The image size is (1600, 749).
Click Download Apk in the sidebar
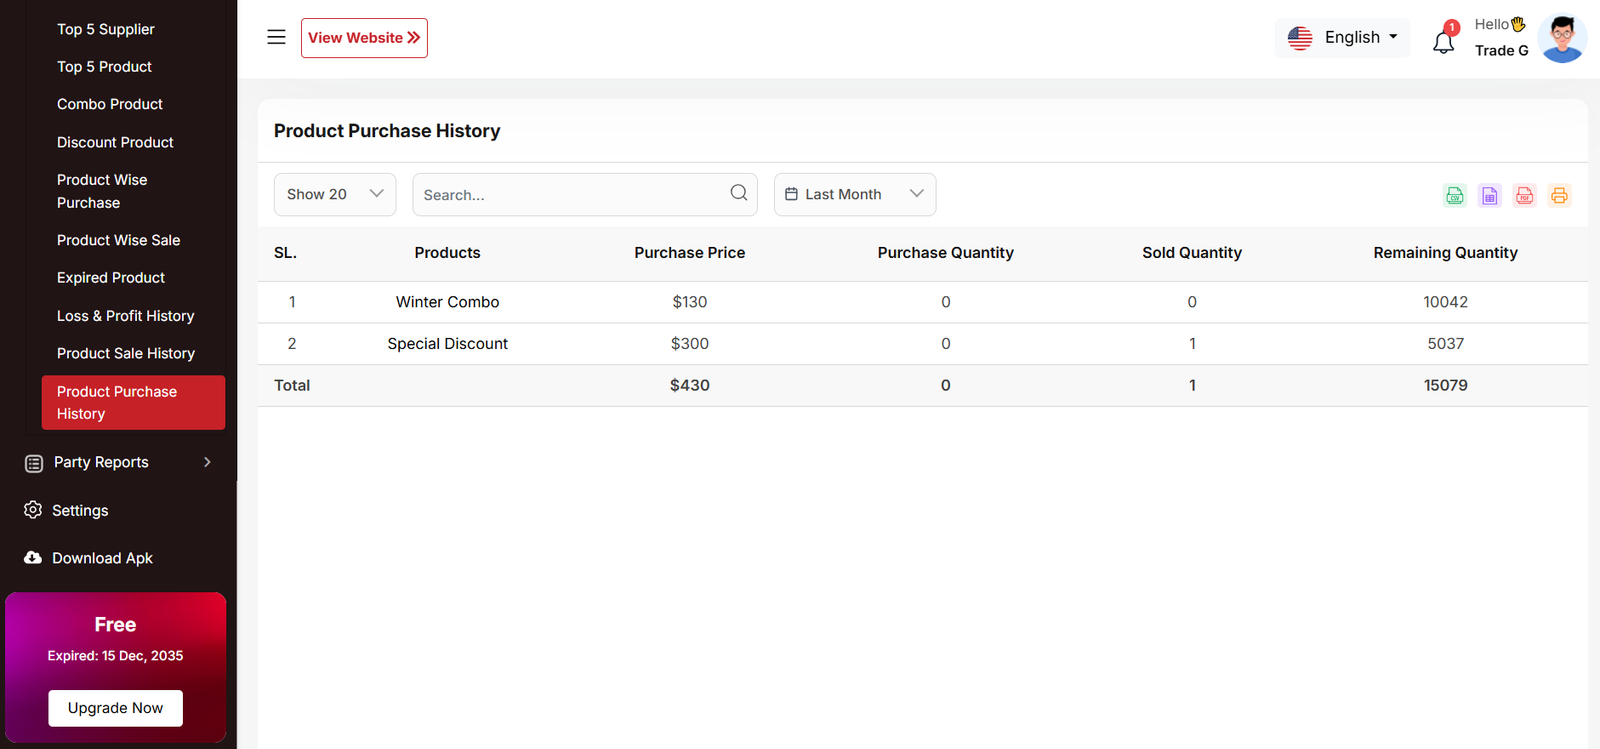[x=102, y=558]
